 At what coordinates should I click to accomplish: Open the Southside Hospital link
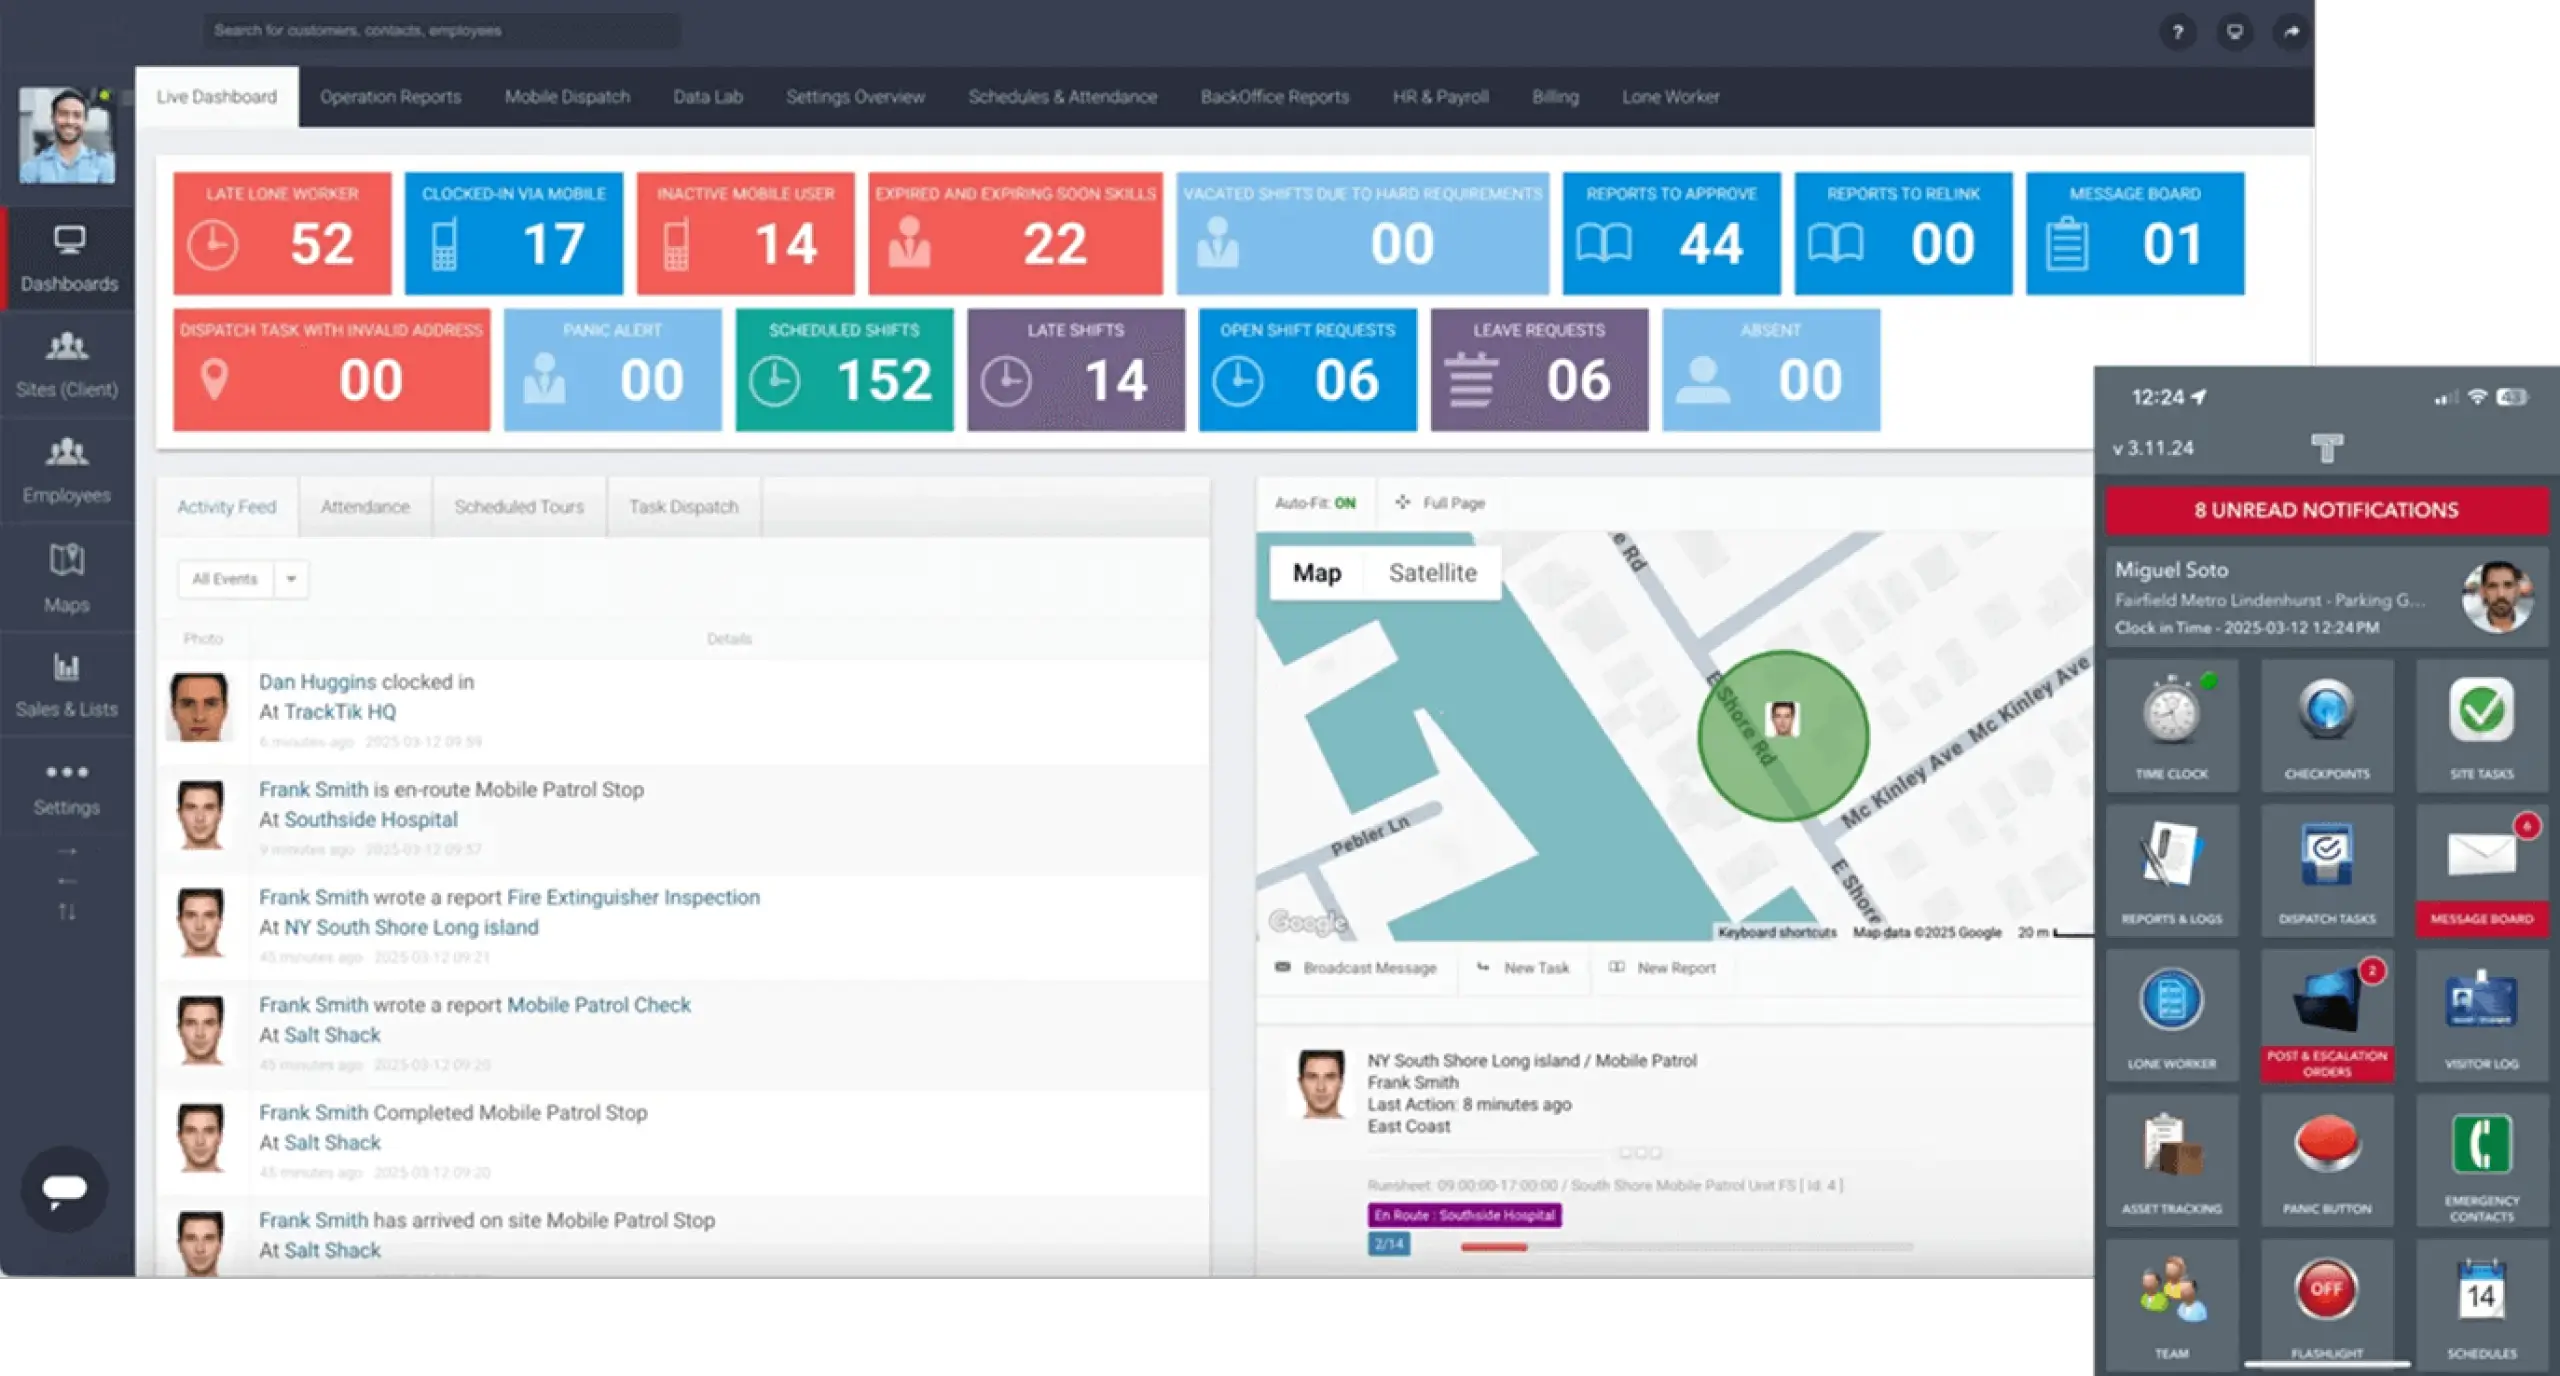click(x=371, y=819)
